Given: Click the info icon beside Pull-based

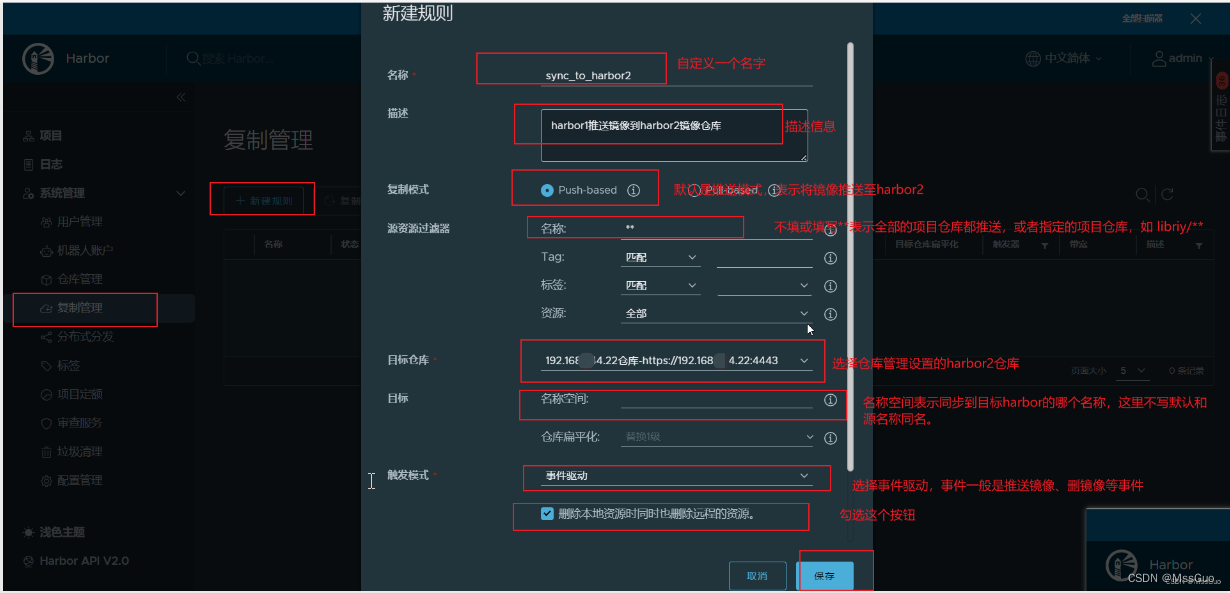Looking at the screenshot, I should point(774,190).
